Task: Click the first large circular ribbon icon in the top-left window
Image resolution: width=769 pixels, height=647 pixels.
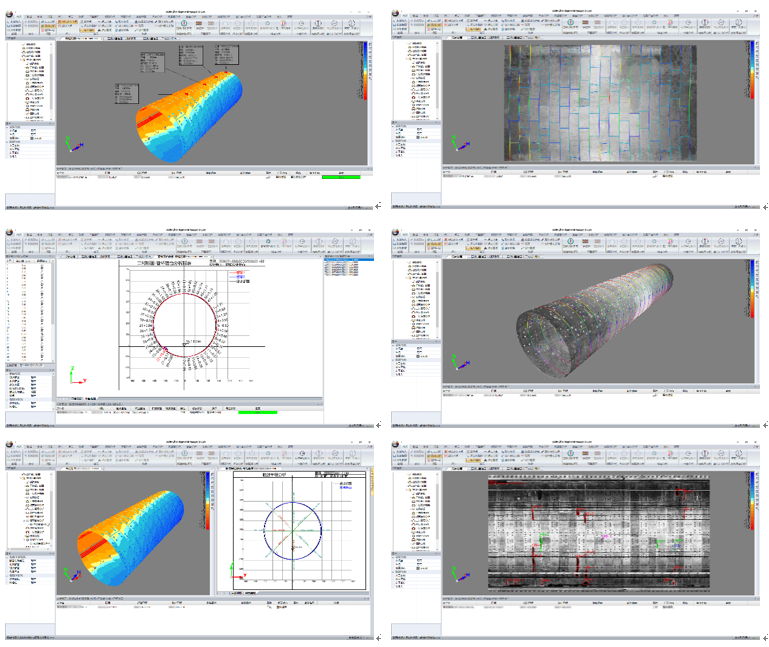Action: coord(183,24)
